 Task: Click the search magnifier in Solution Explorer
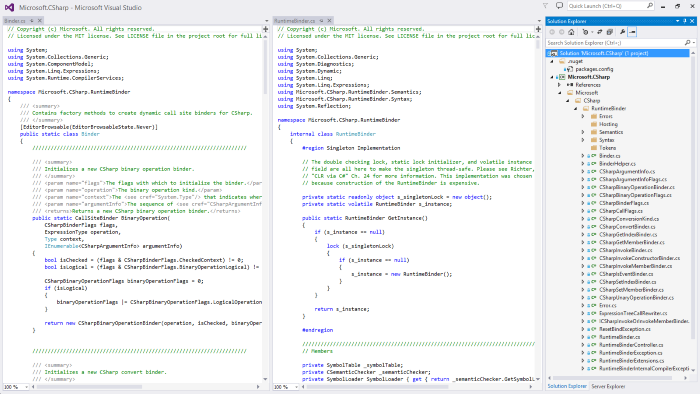(688, 43)
